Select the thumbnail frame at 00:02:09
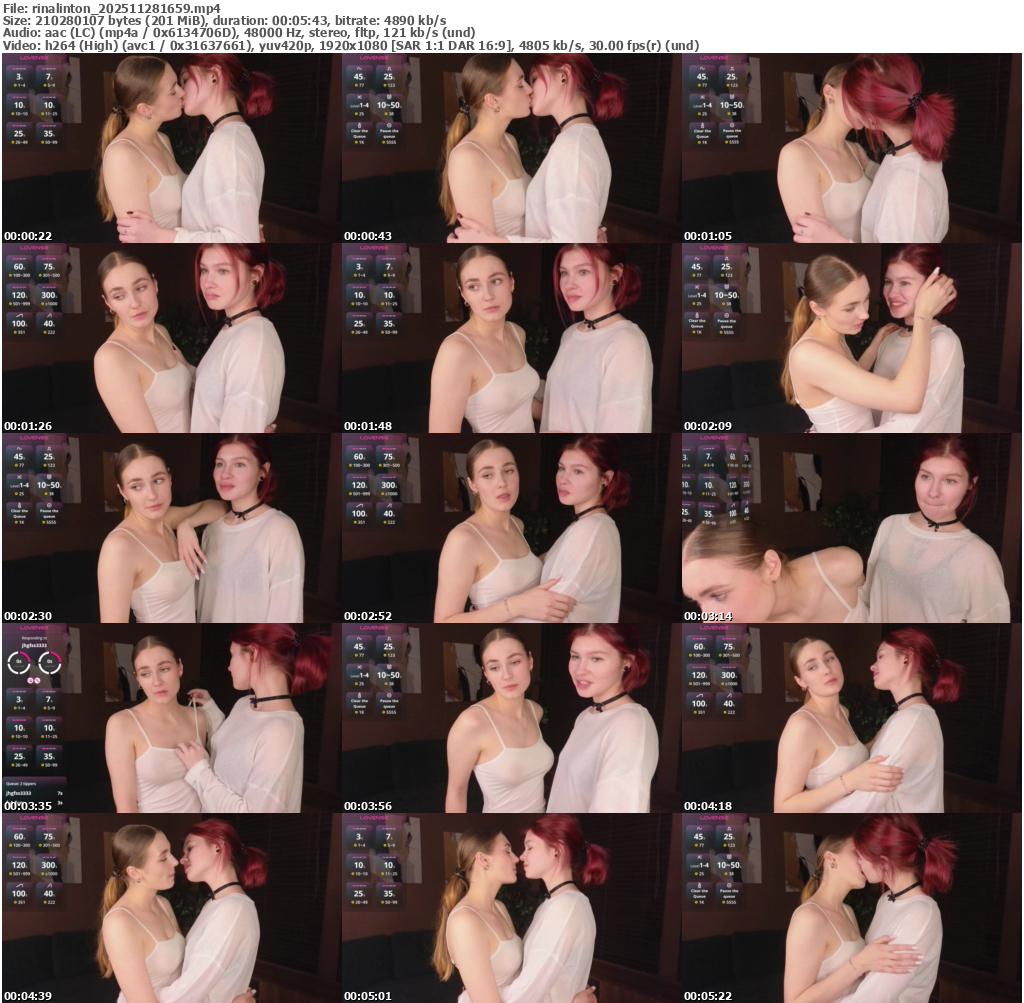1024x1003 pixels. coord(852,338)
